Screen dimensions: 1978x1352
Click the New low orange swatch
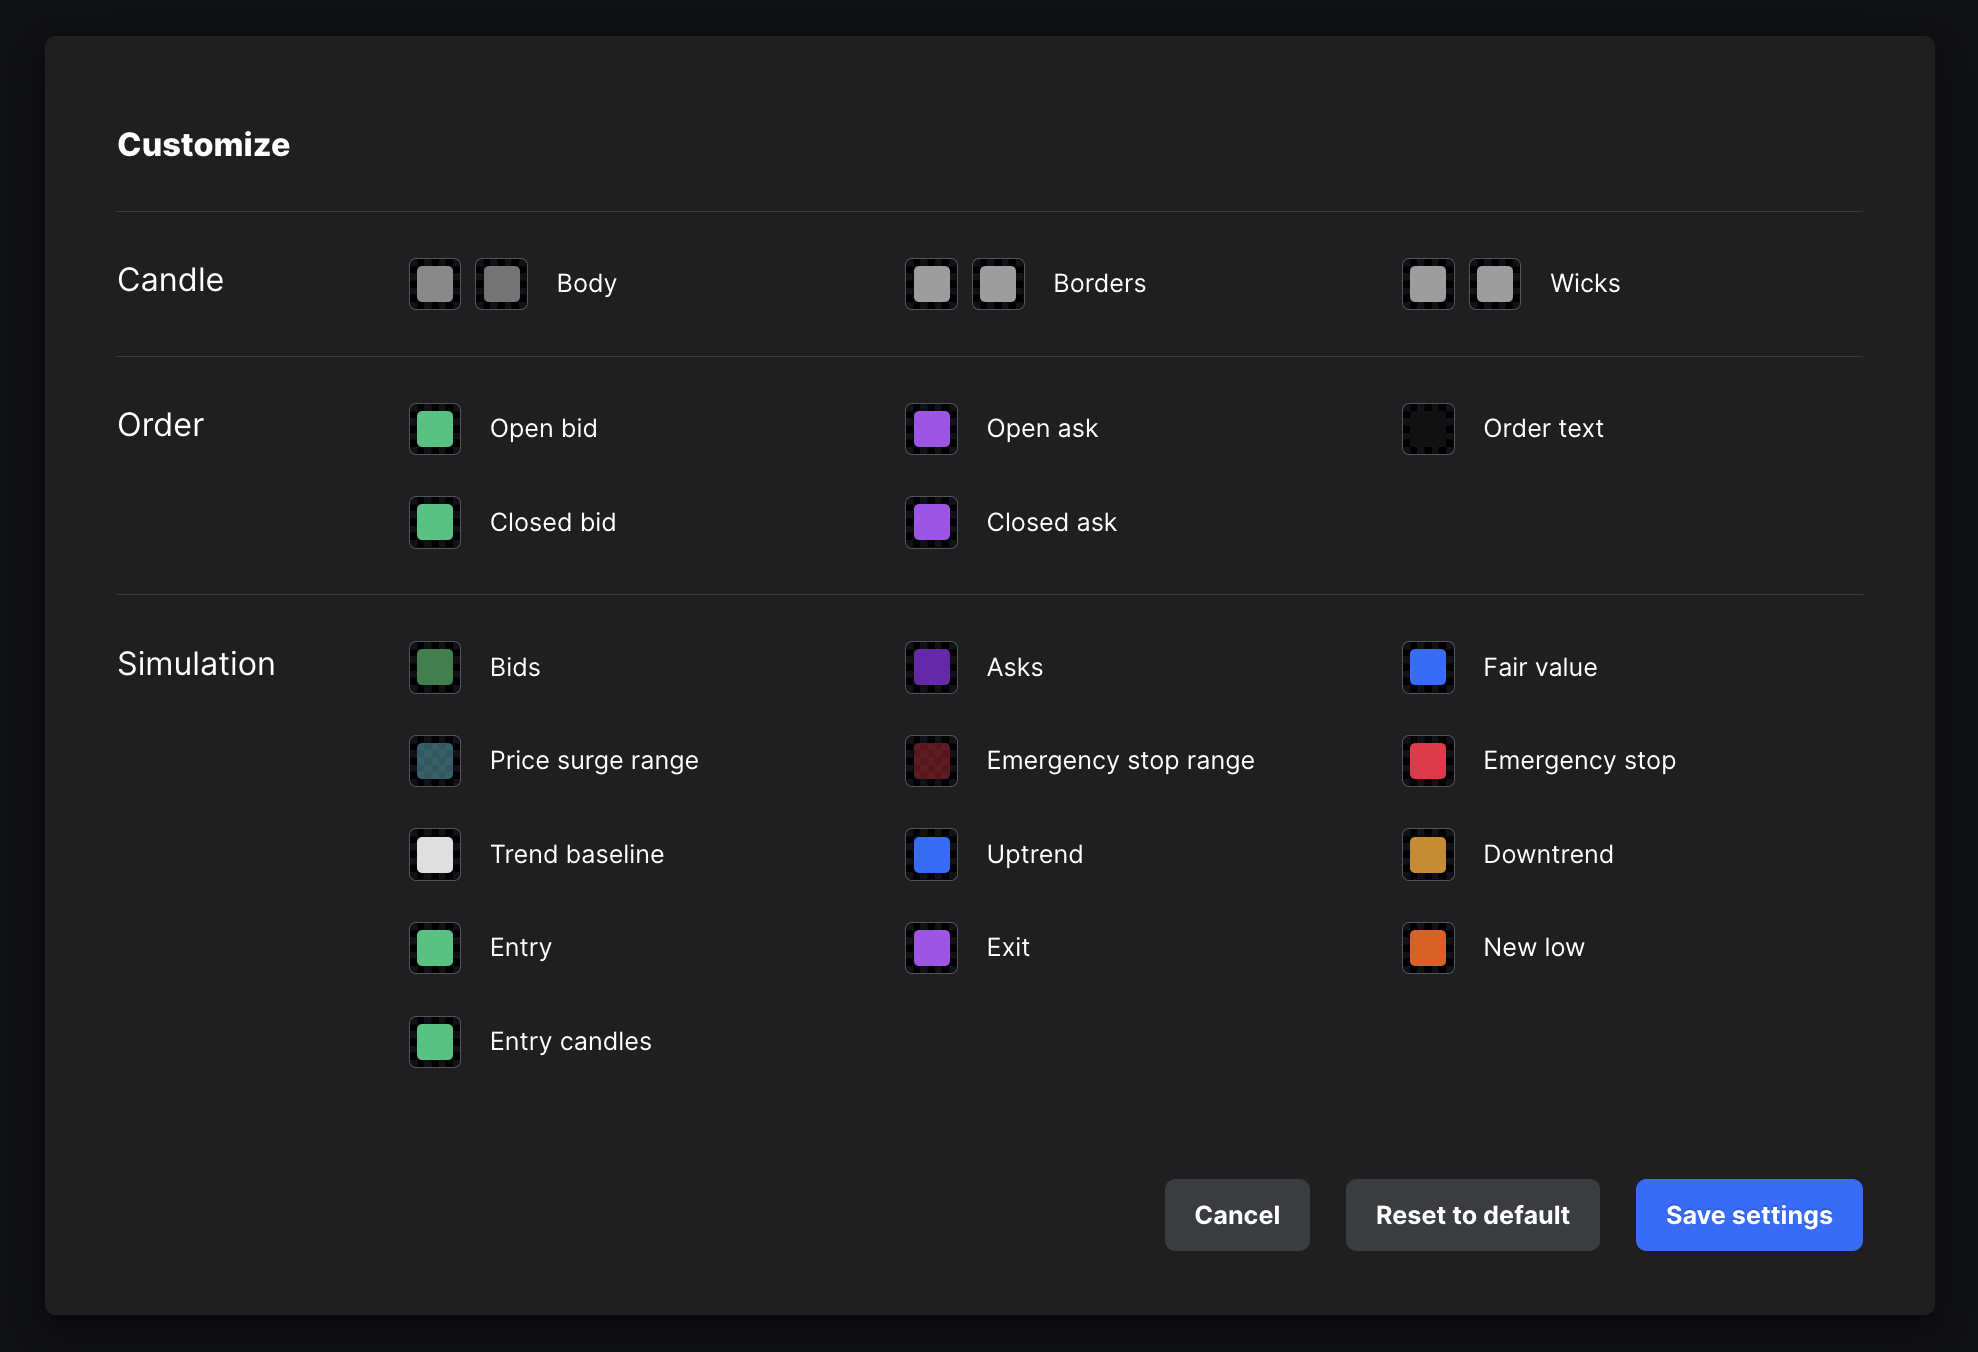coord(1428,948)
